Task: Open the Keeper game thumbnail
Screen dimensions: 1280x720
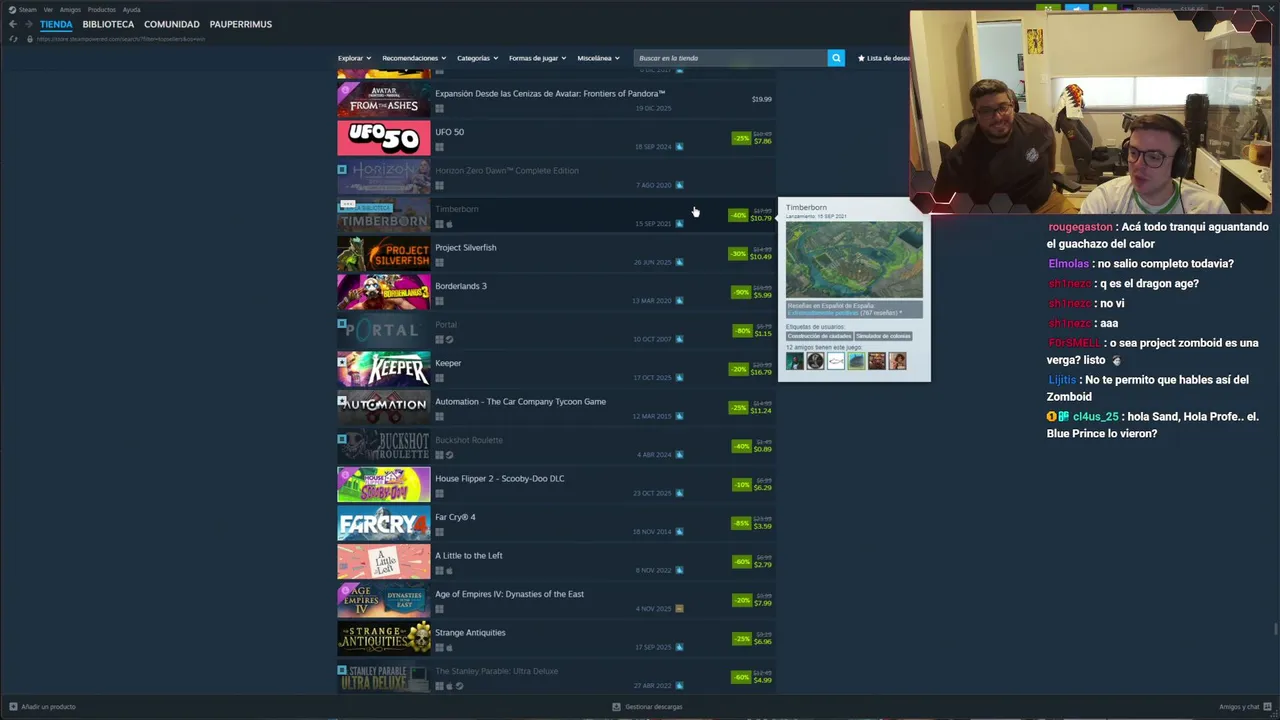Action: [x=384, y=369]
